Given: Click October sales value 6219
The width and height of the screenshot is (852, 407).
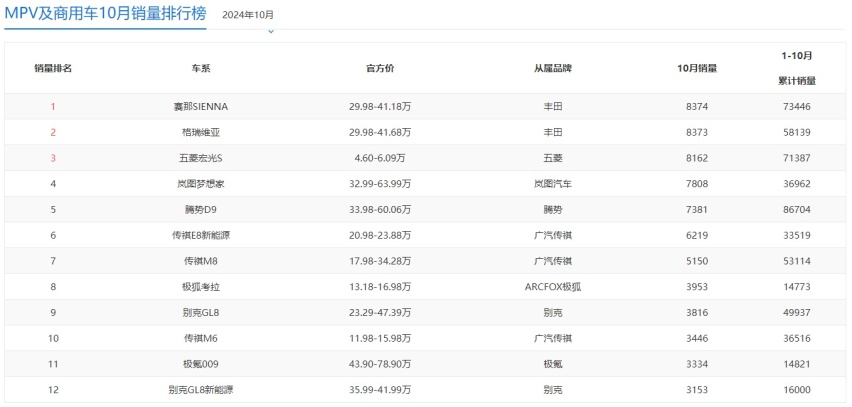Looking at the screenshot, I should (x=697, y=236).
